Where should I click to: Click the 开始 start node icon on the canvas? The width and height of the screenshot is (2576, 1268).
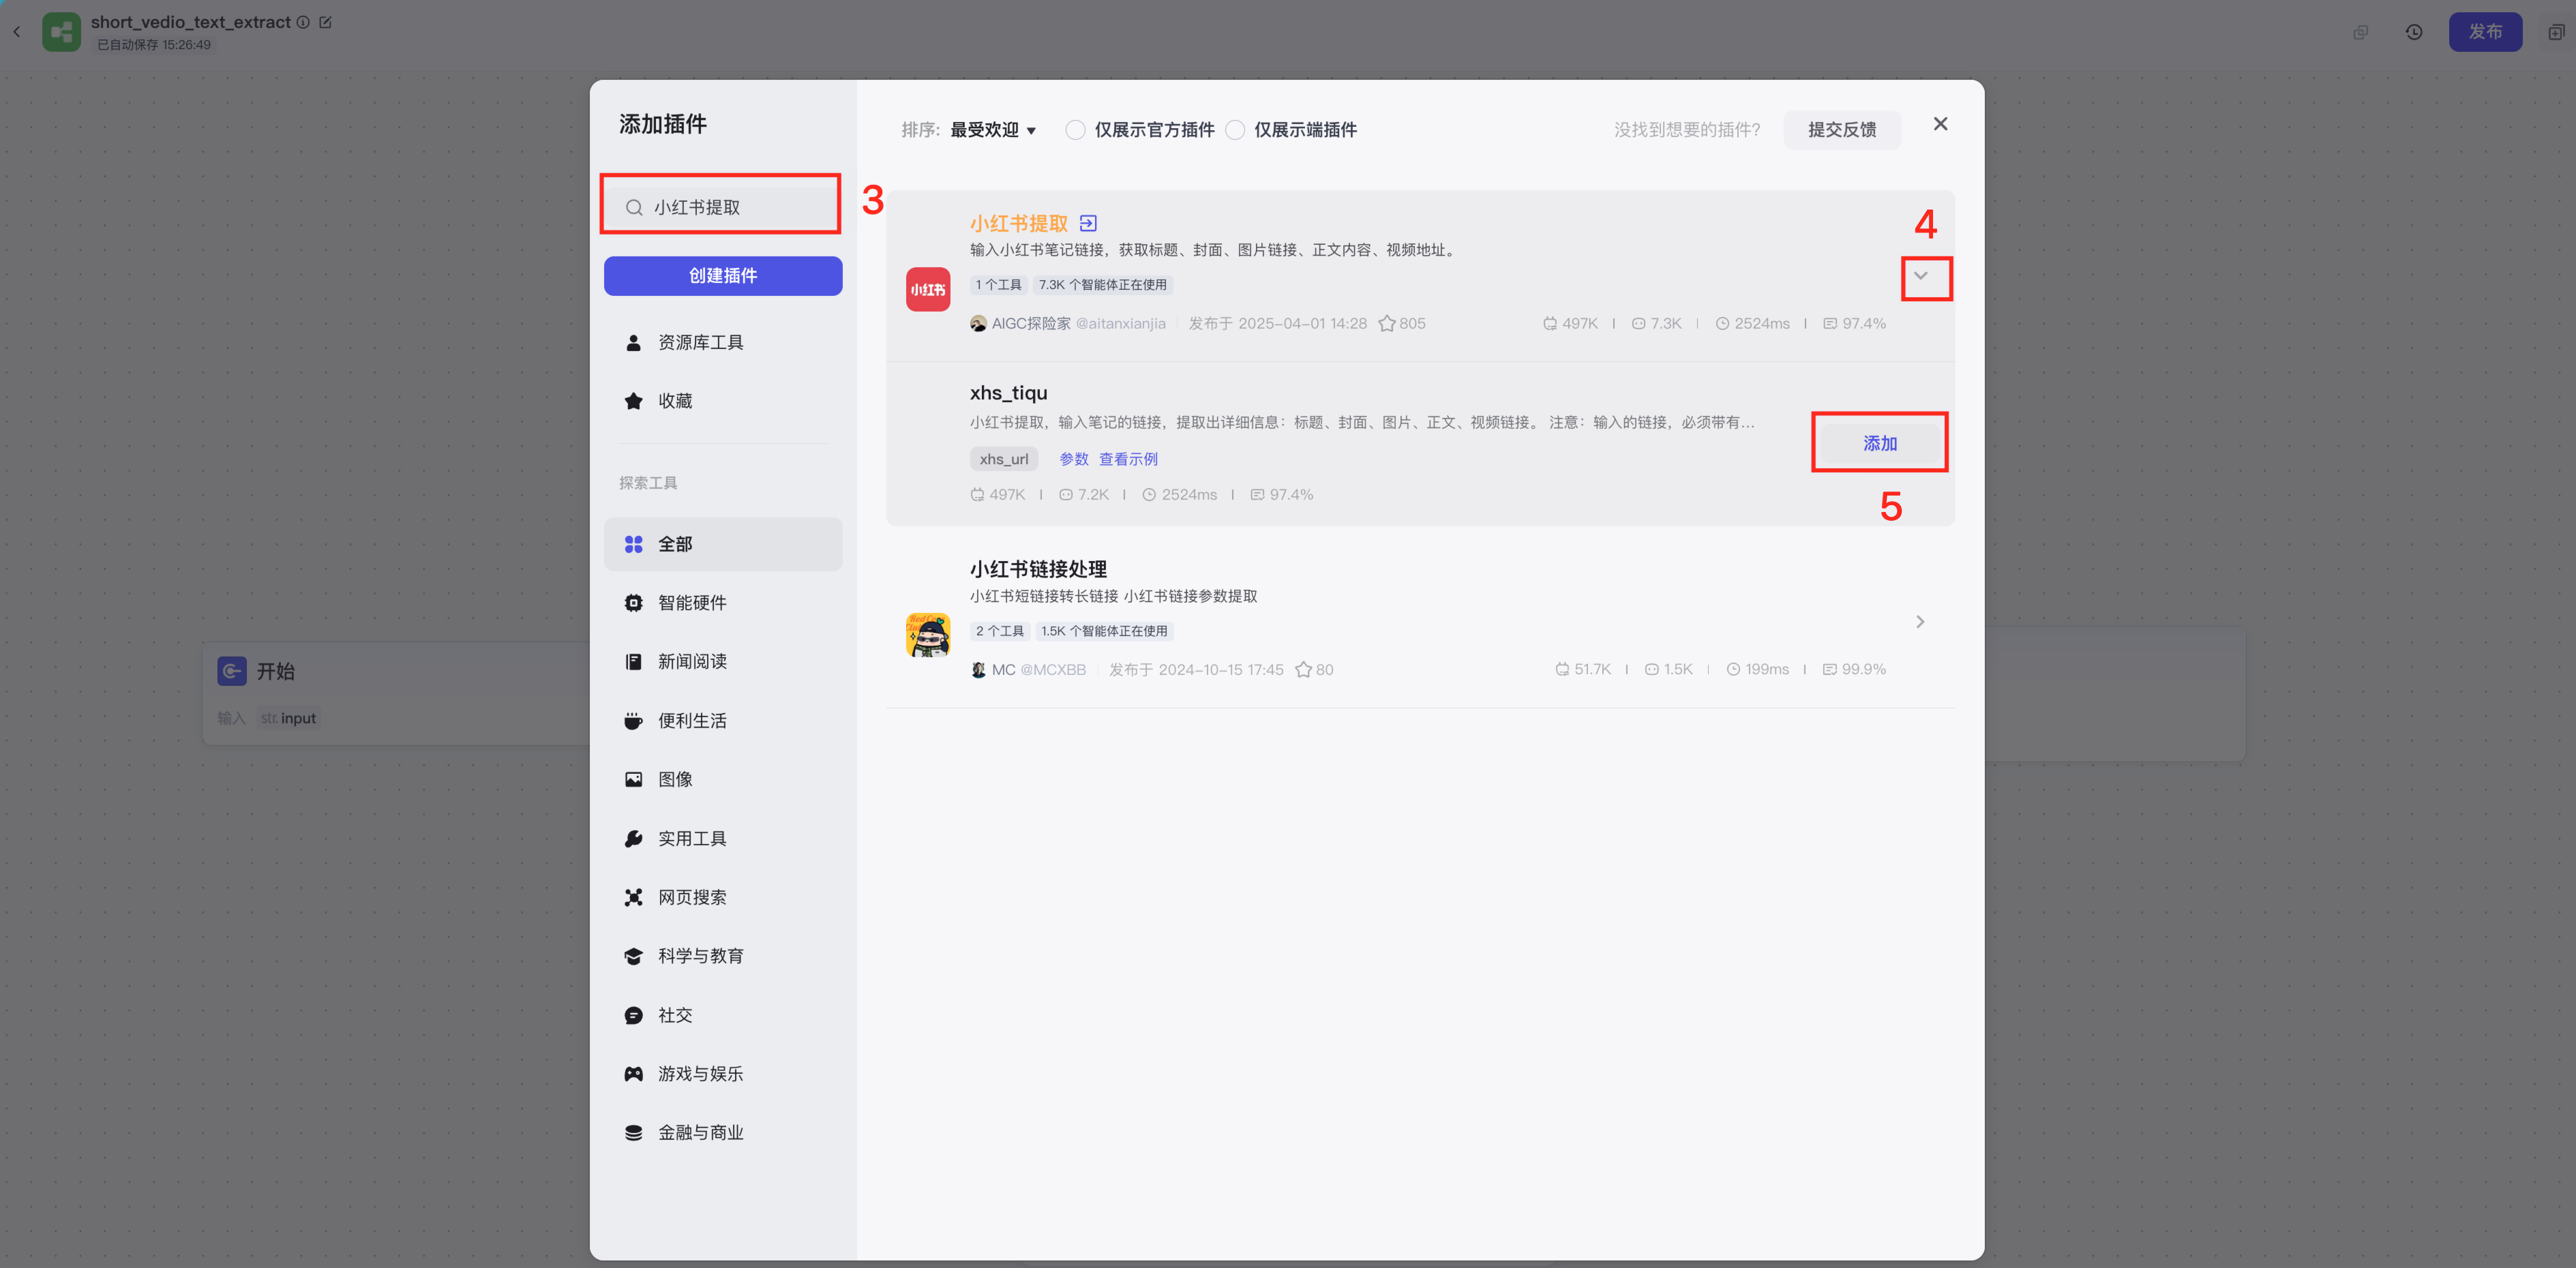[232, 671]
